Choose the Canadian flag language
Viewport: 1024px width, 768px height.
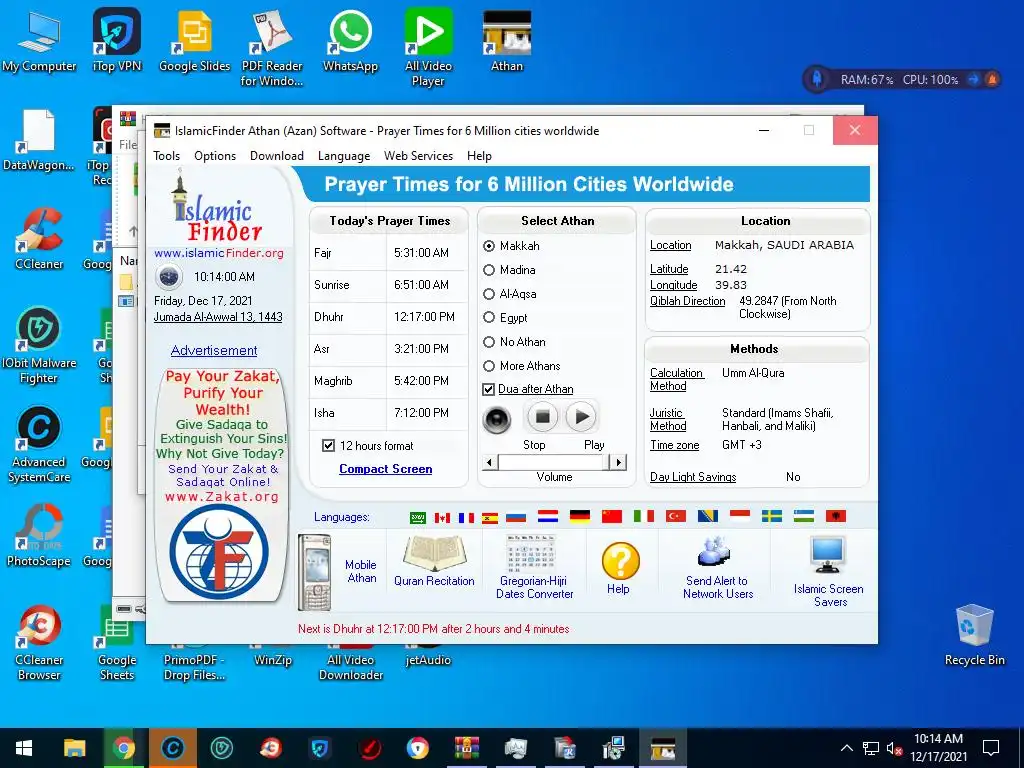pos(442,517)
